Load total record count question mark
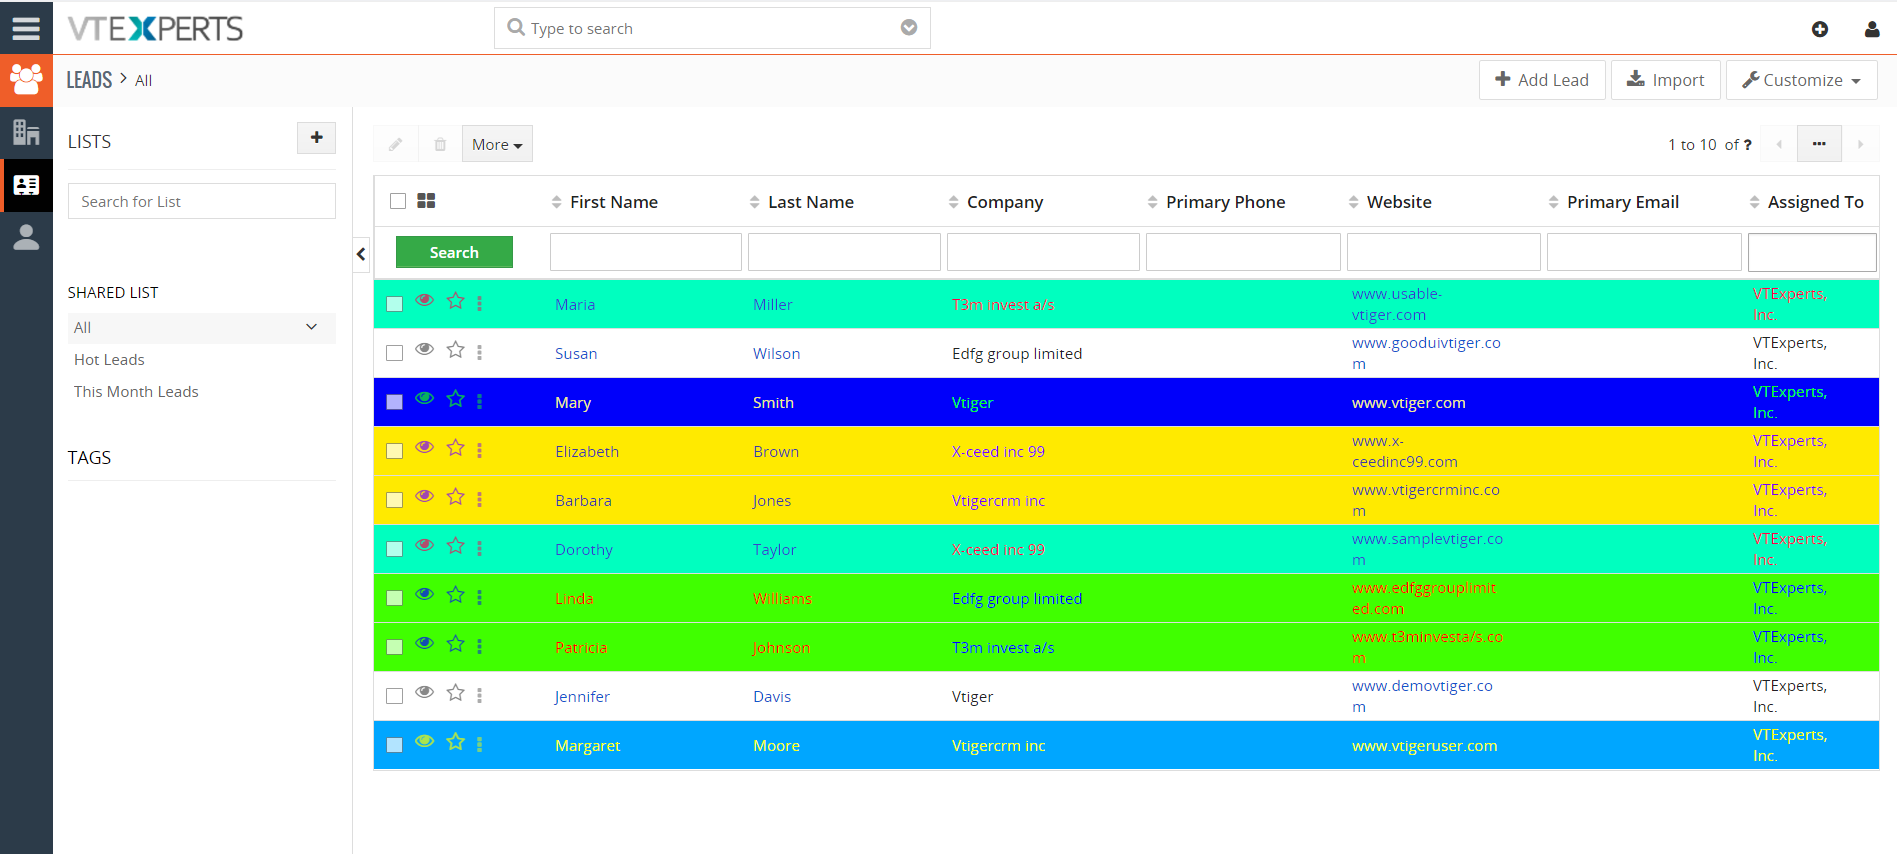 pyautogui.click(x=1747, y=145)
